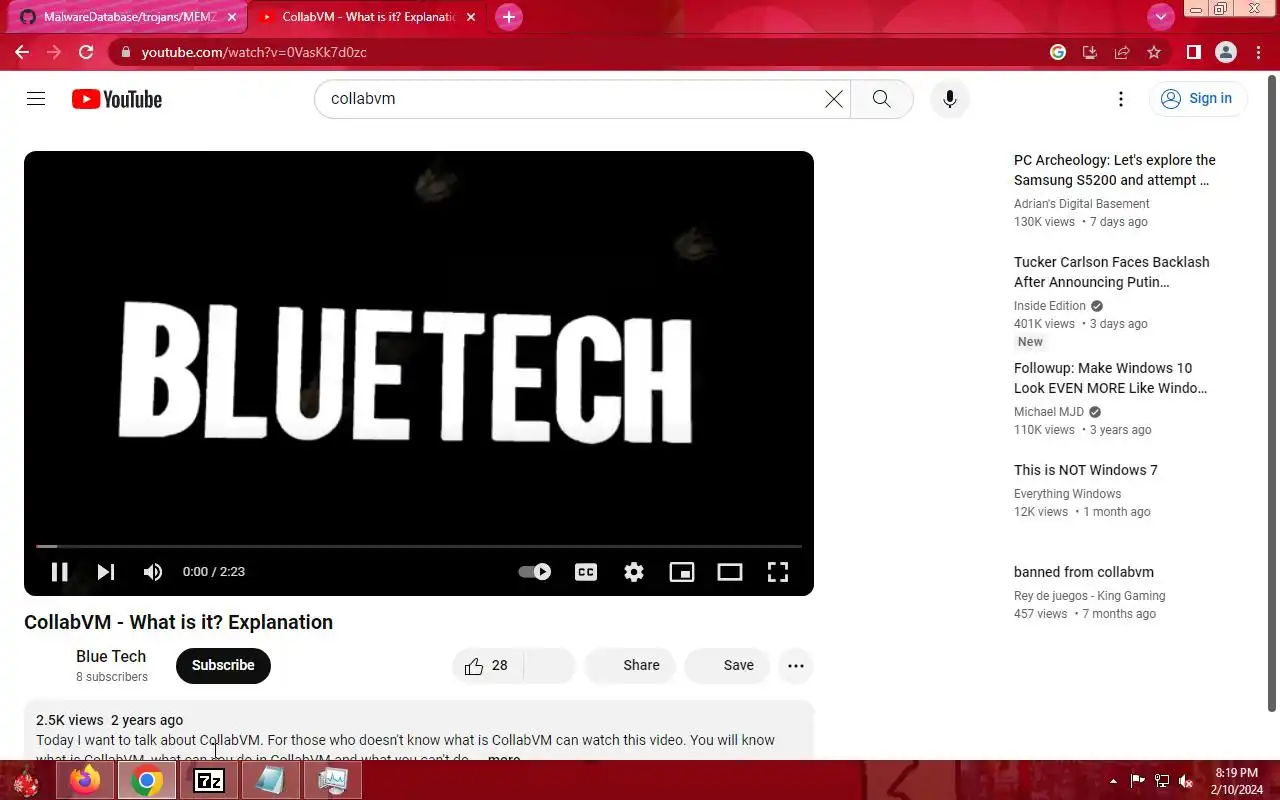
Task: Visit Michael MJD channel
Action: 1049,412
